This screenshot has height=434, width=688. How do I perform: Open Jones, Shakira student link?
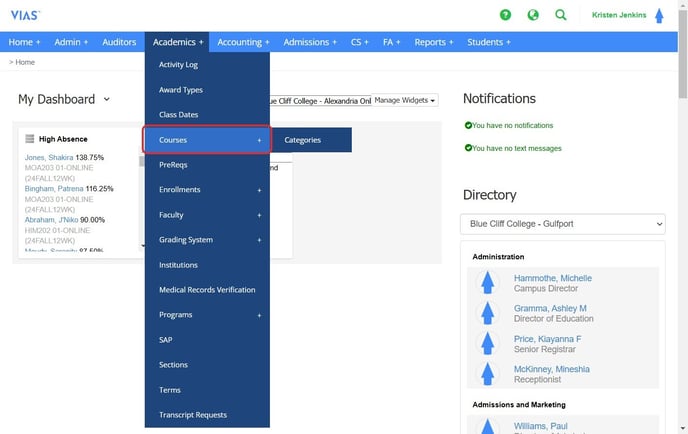point(48,158)
